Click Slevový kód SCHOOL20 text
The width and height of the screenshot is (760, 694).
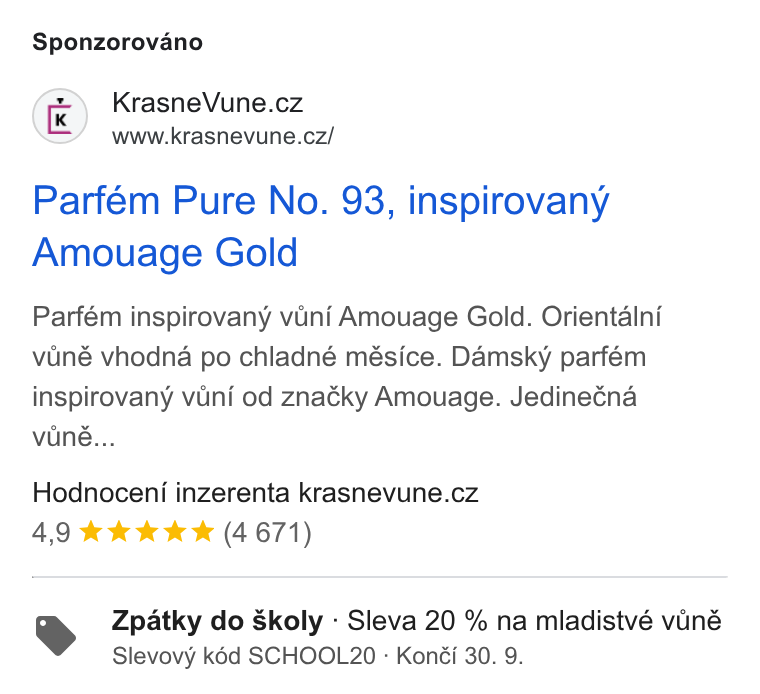(x=244, y=657)
